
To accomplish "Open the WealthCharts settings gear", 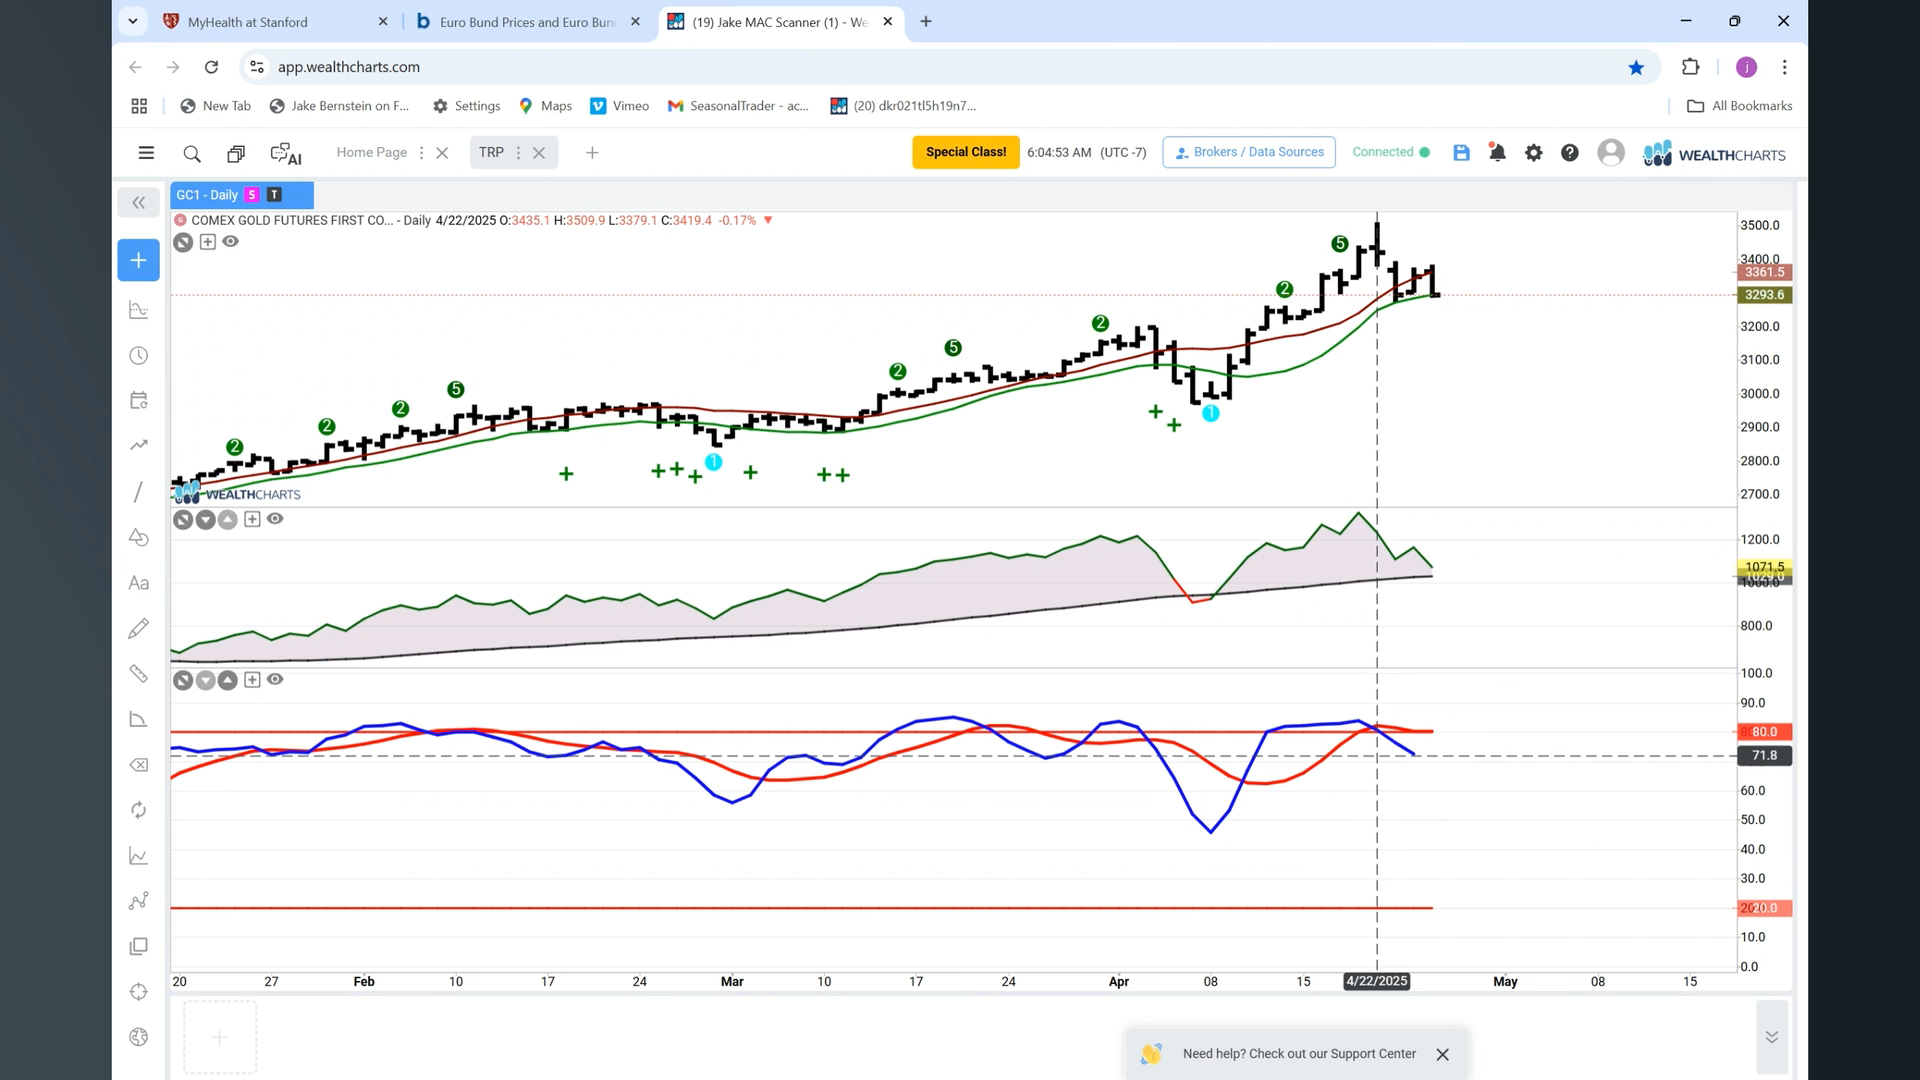I will [1533, 153].
